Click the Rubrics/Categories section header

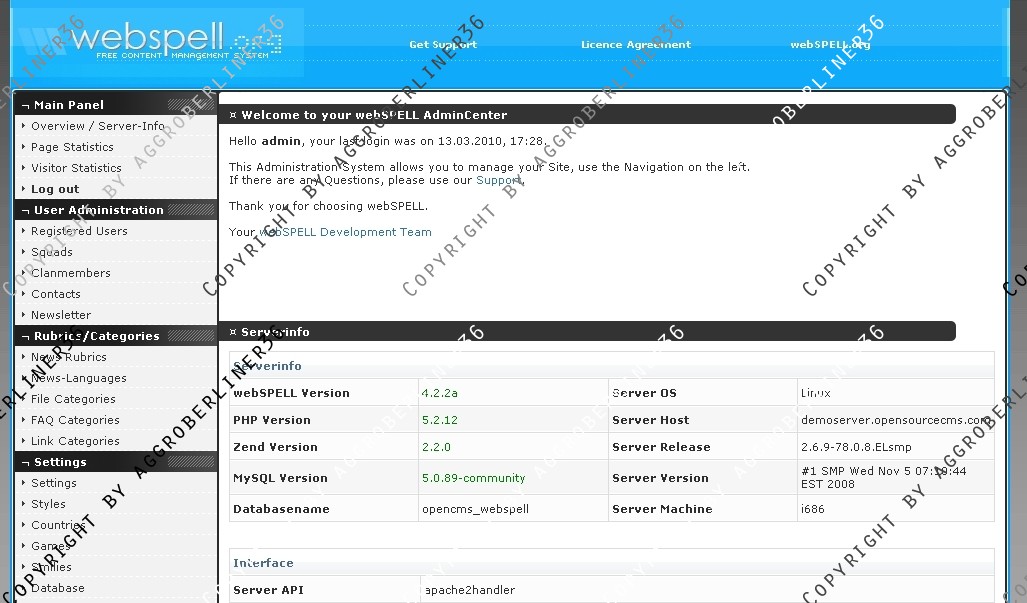tap(116, 336)
